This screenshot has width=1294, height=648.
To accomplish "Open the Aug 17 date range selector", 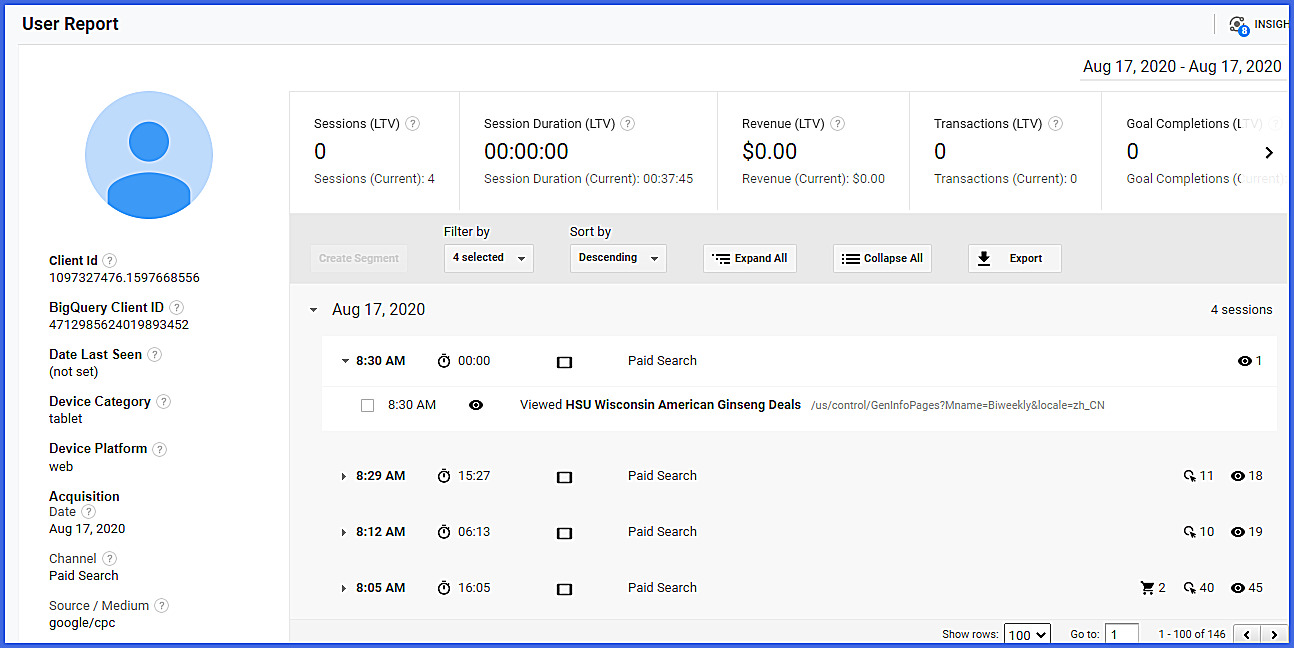I will click(x=1181, y=66).
